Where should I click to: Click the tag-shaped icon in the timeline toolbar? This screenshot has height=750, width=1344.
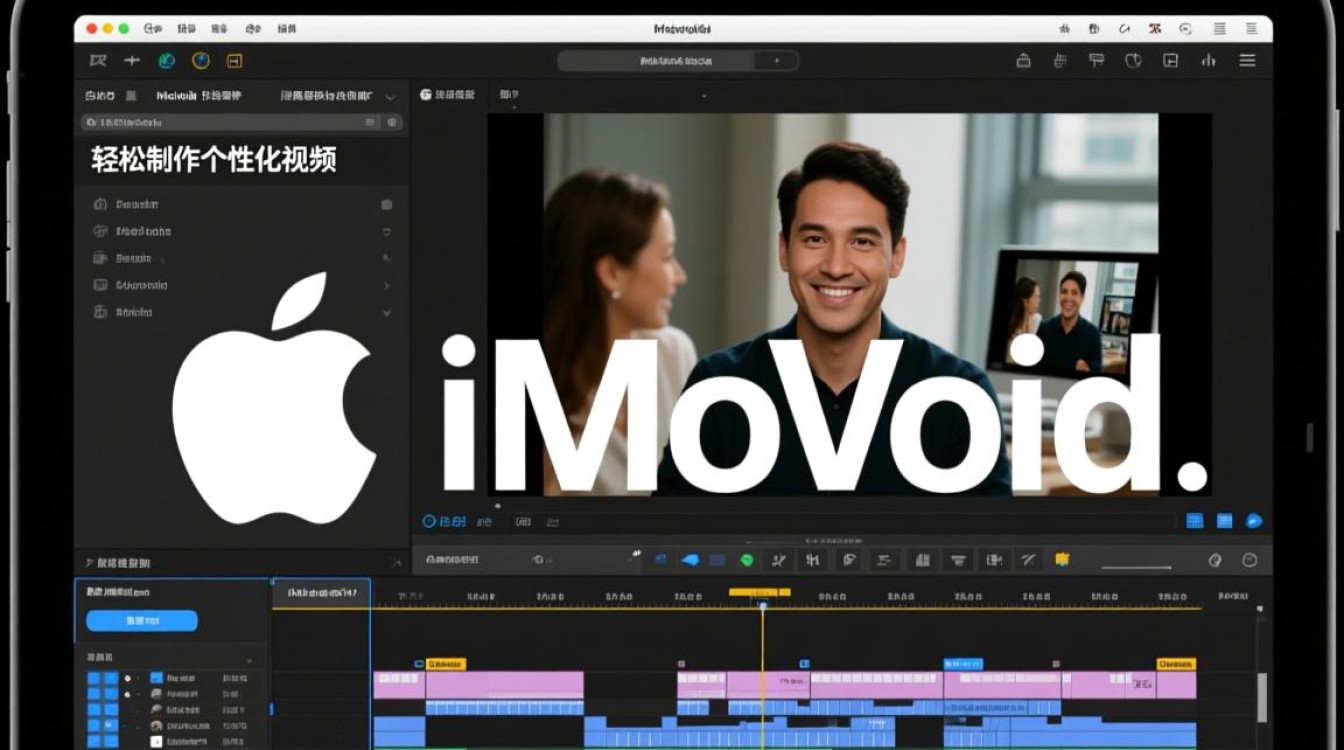[x=848, y=560]
